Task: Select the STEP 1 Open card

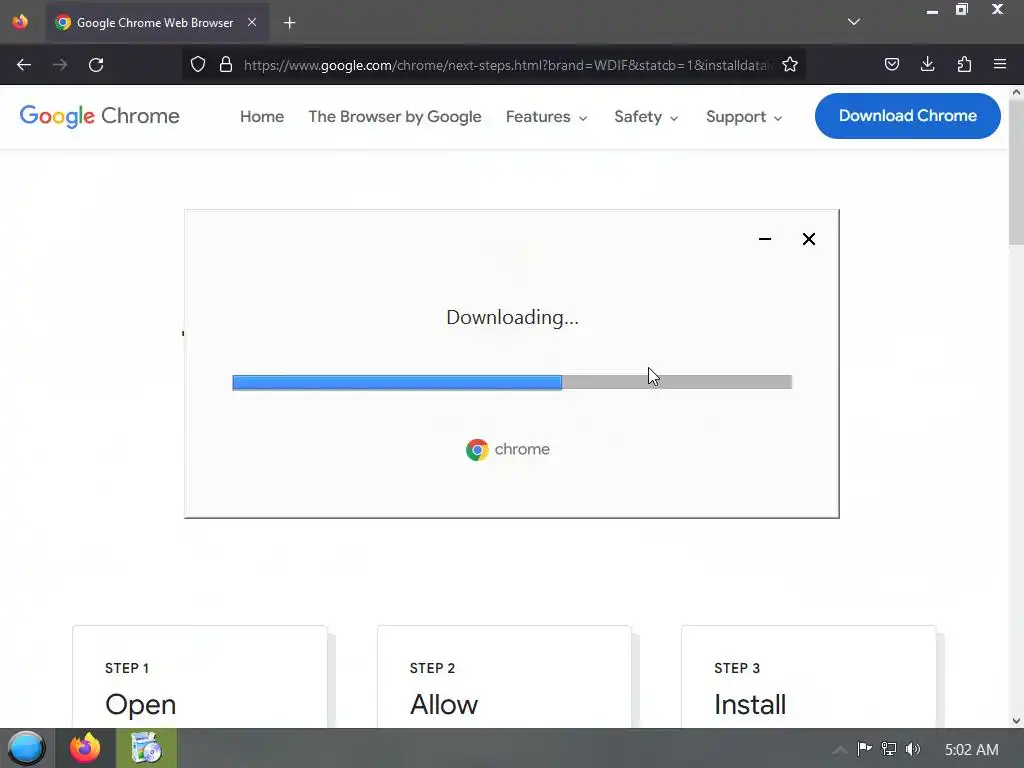Action: pyautogui.click(x=200, y=677)
